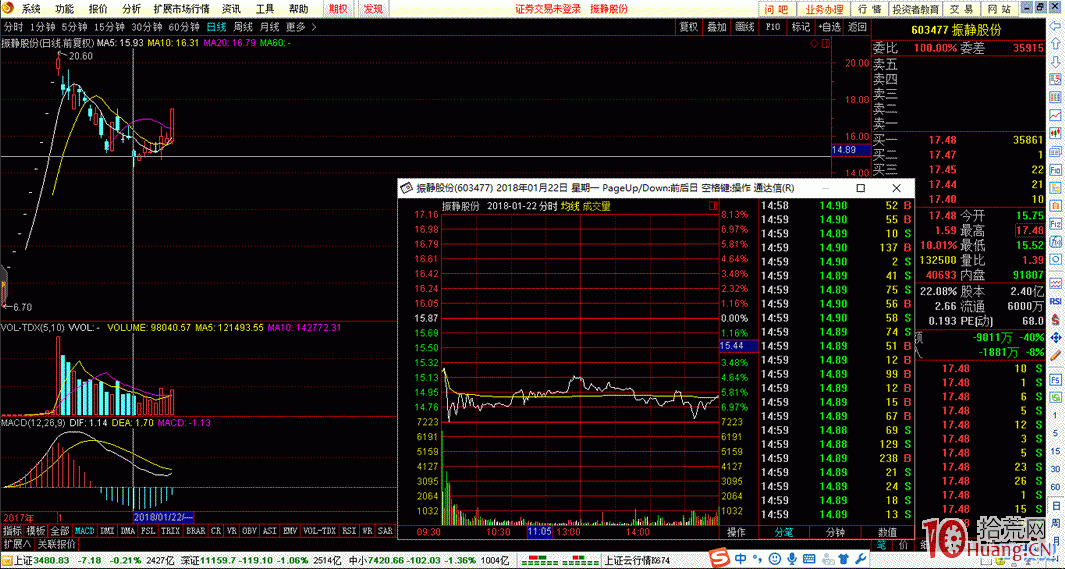Open the 投资者教育 section
This screenshot has height=569, width=1065.
915,9
